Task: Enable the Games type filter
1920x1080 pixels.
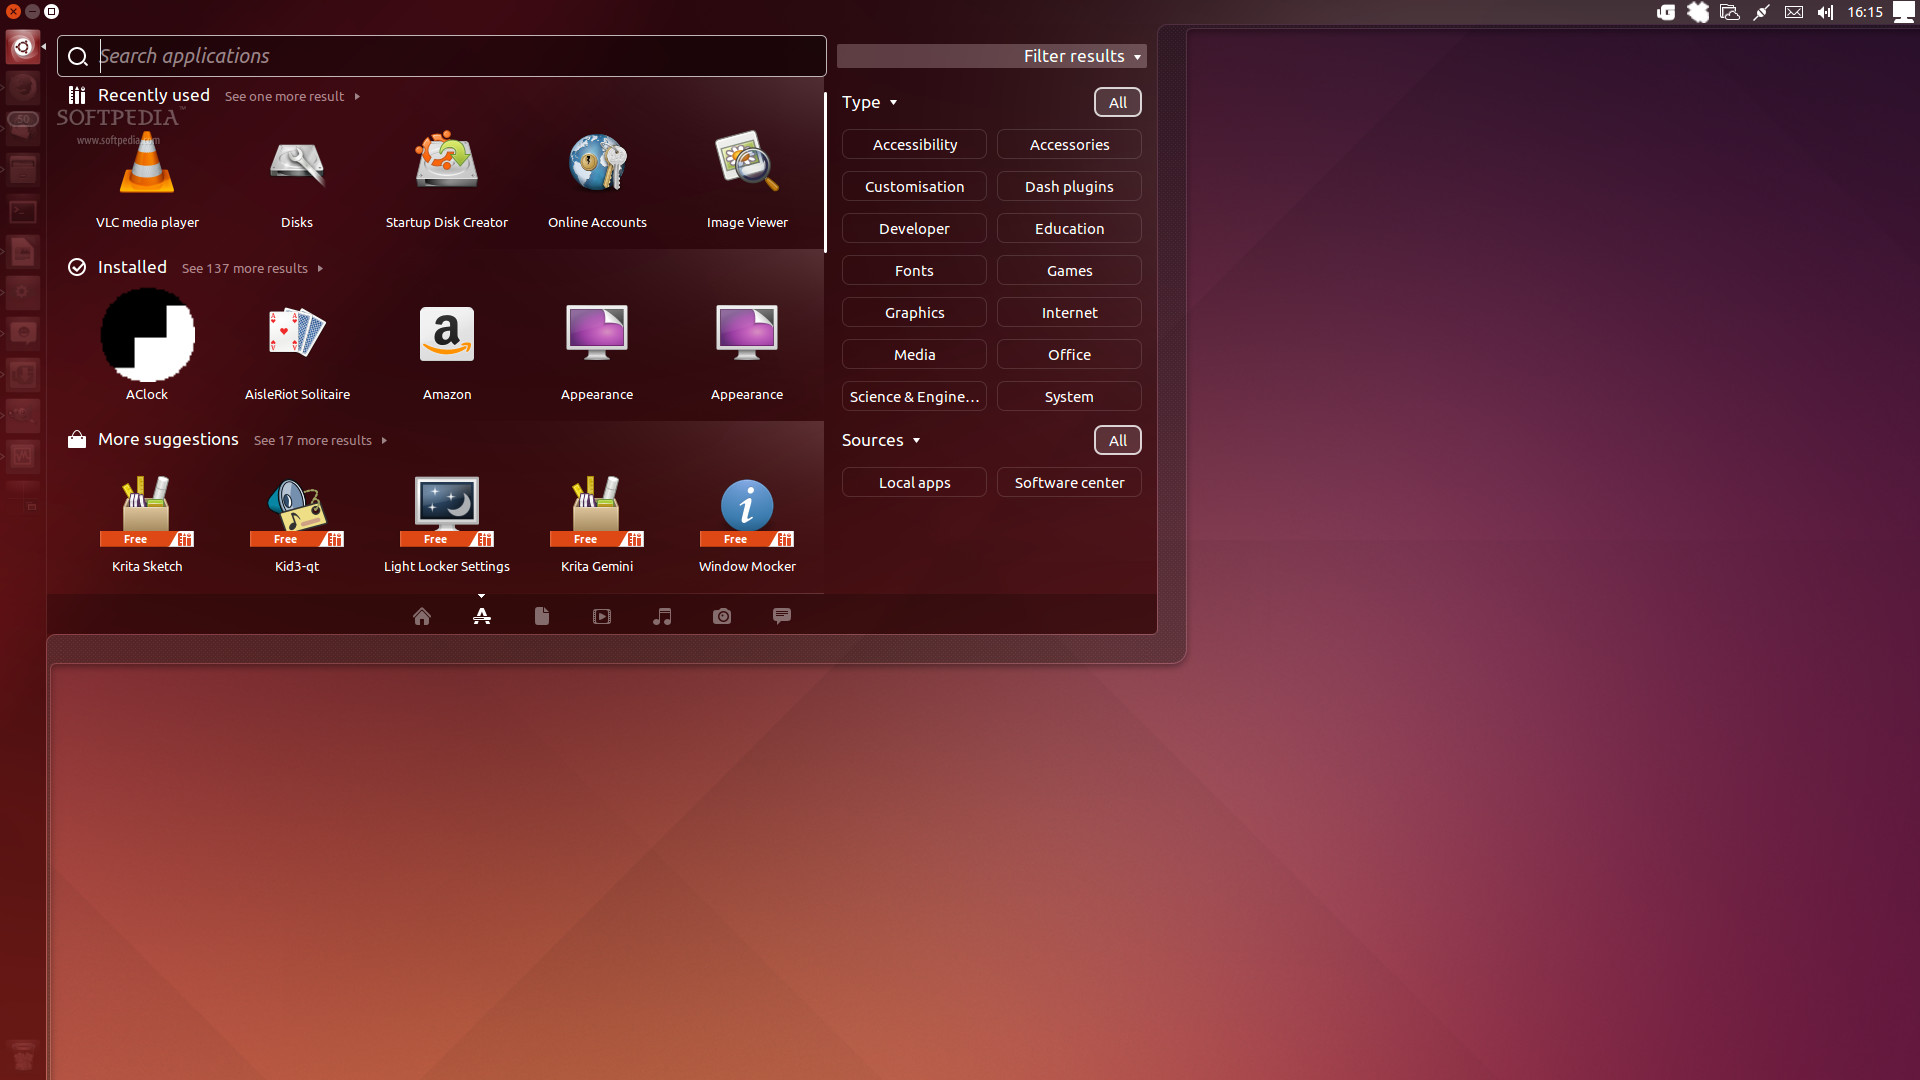Action: click(x=1069, y=270)
